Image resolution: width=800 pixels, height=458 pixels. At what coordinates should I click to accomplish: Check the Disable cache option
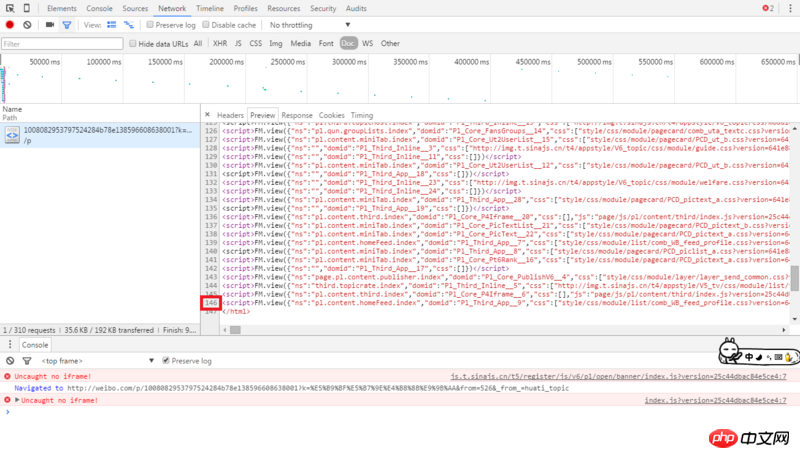coord(204,24)
